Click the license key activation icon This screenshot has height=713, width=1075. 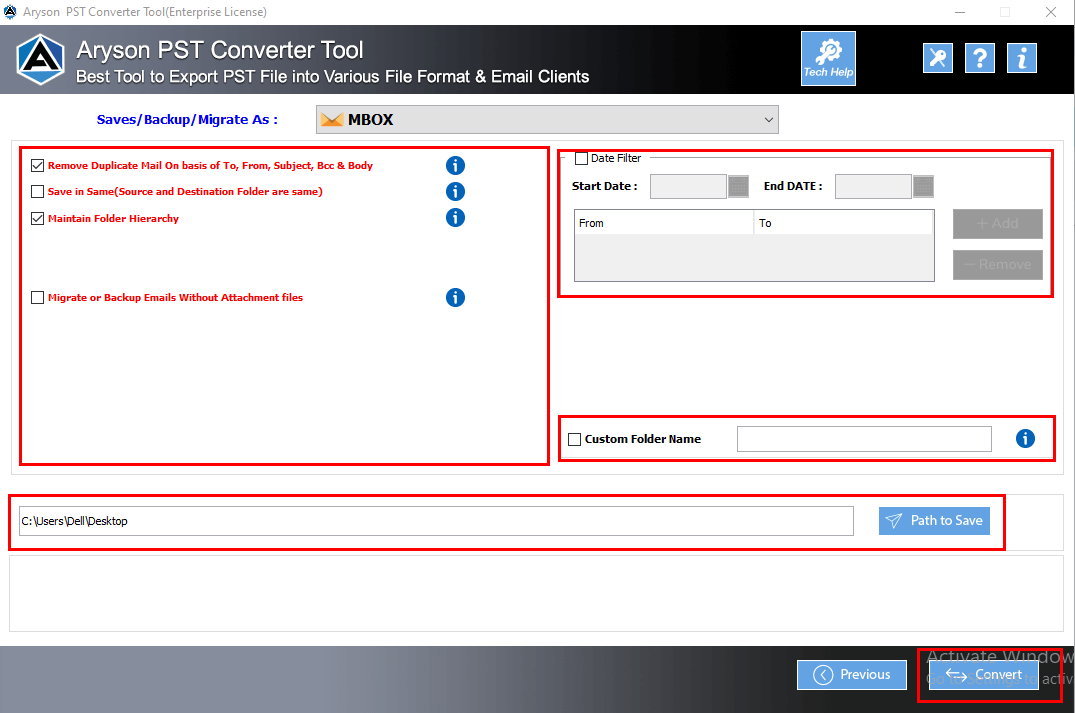(938, 58)
